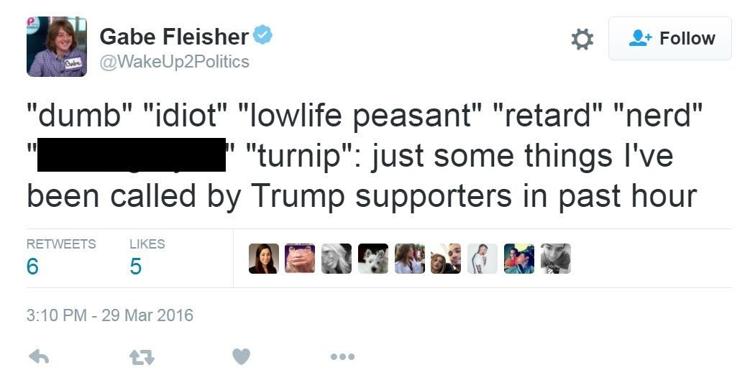This screenshot has width=750, height=375.
Task: Click the avatar of person in white shirt
Action: coord(482,258)
